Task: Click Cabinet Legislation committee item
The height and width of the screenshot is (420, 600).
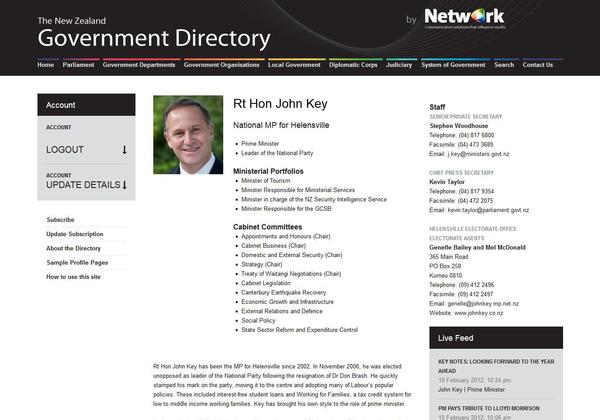Action: pyautogui.click(x=266, y=283)
